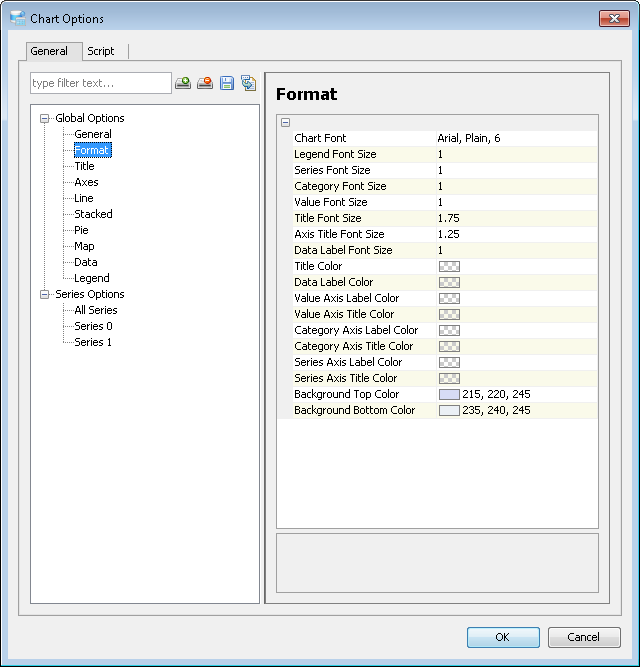Click the 'Global Options' tree label
Viewport: 640px width, 667px height.
pos(90,118)
